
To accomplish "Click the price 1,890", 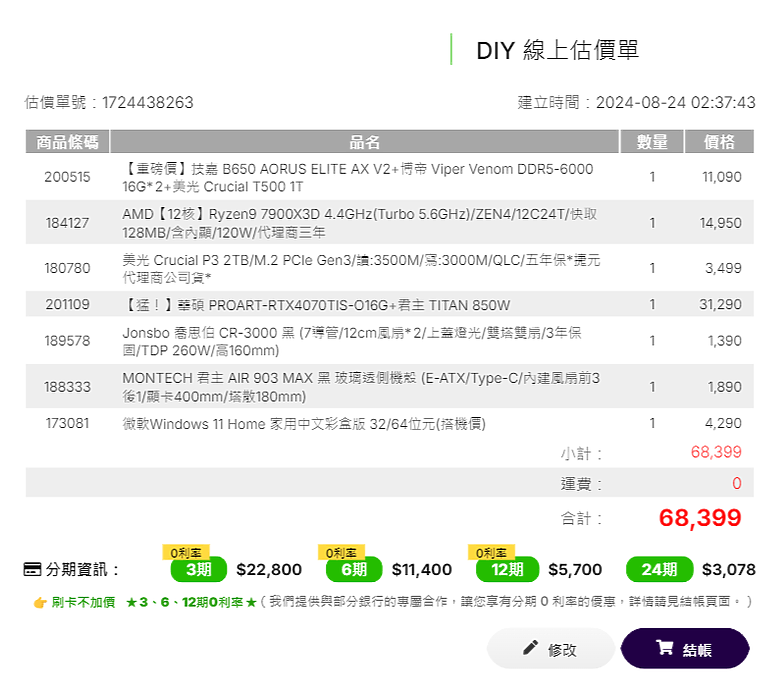I will pyautogui.click(x=724, y=387).
